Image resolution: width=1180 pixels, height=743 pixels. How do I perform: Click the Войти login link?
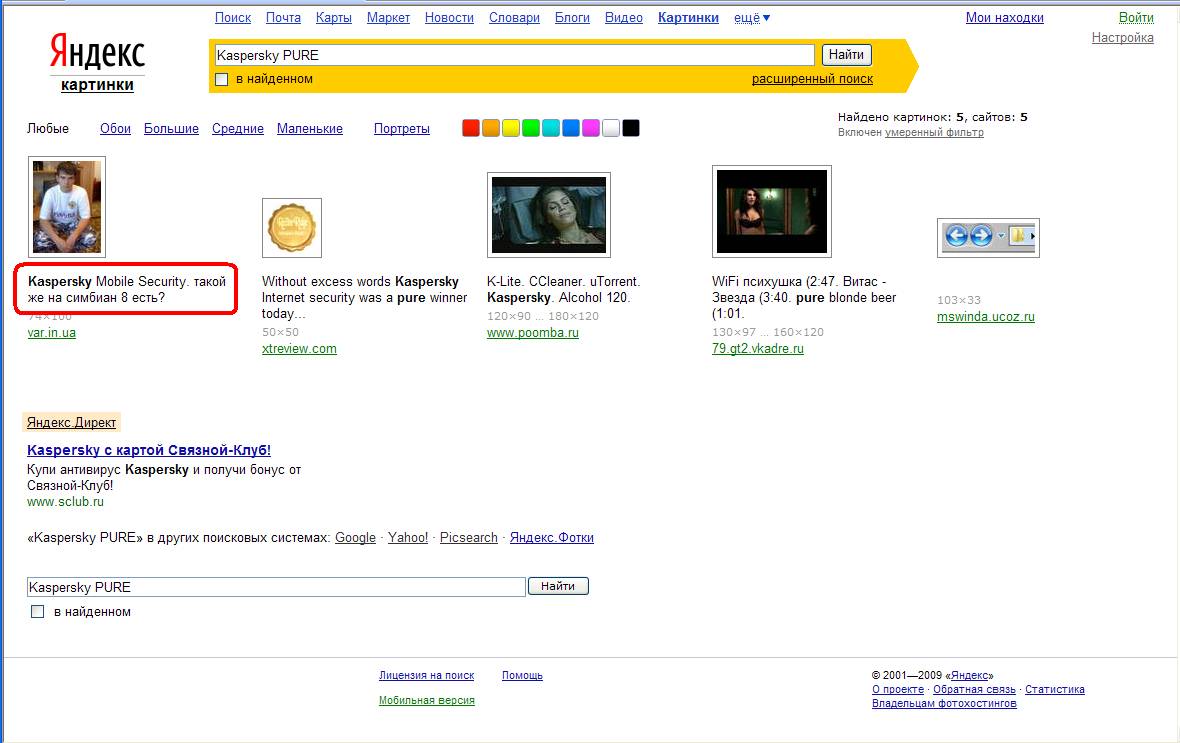pyautogui.click(x=1136, y=17)
